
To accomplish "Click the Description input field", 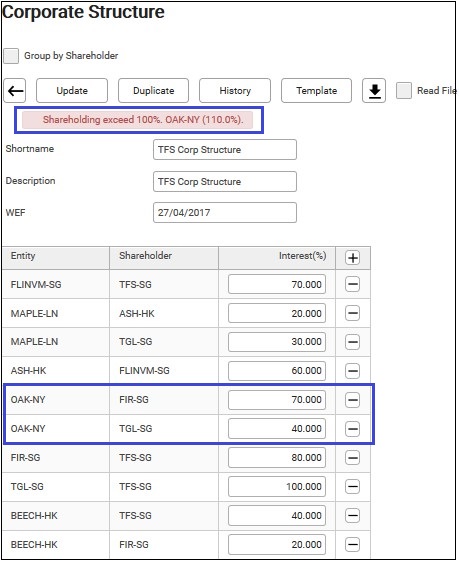I will pos(225,182).
